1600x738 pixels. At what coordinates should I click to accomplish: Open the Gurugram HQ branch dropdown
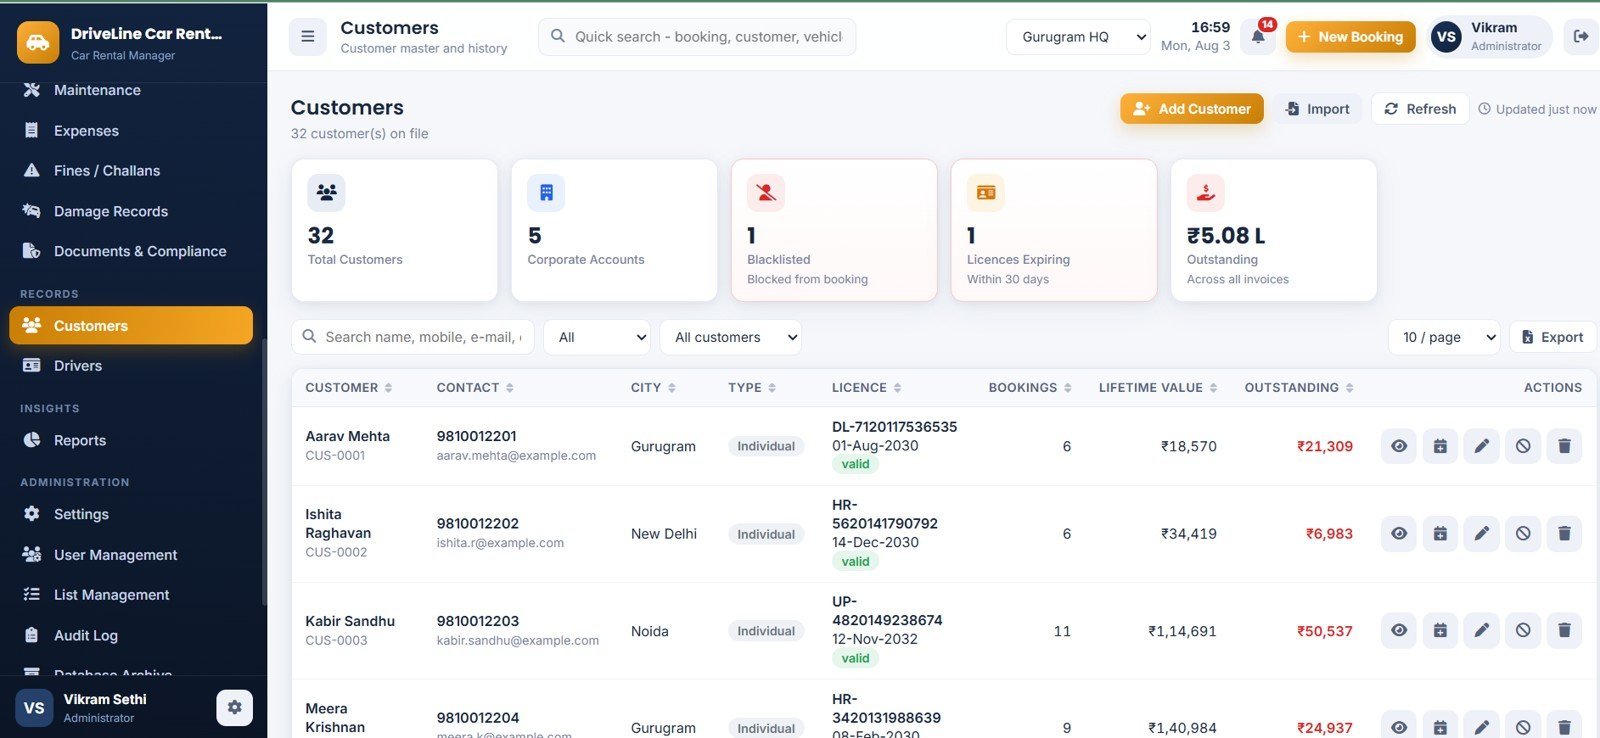[1078, 37]
